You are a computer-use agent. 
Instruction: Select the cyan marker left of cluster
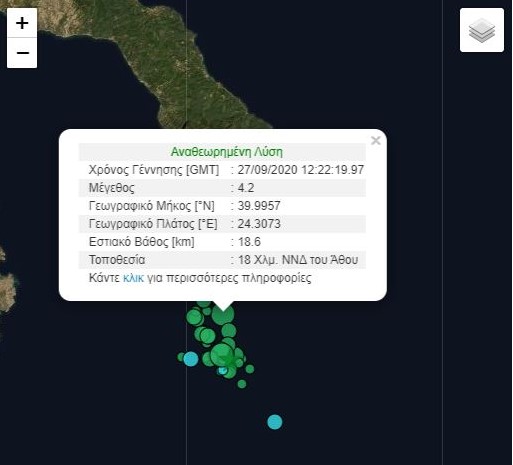[x=191, y=359]
